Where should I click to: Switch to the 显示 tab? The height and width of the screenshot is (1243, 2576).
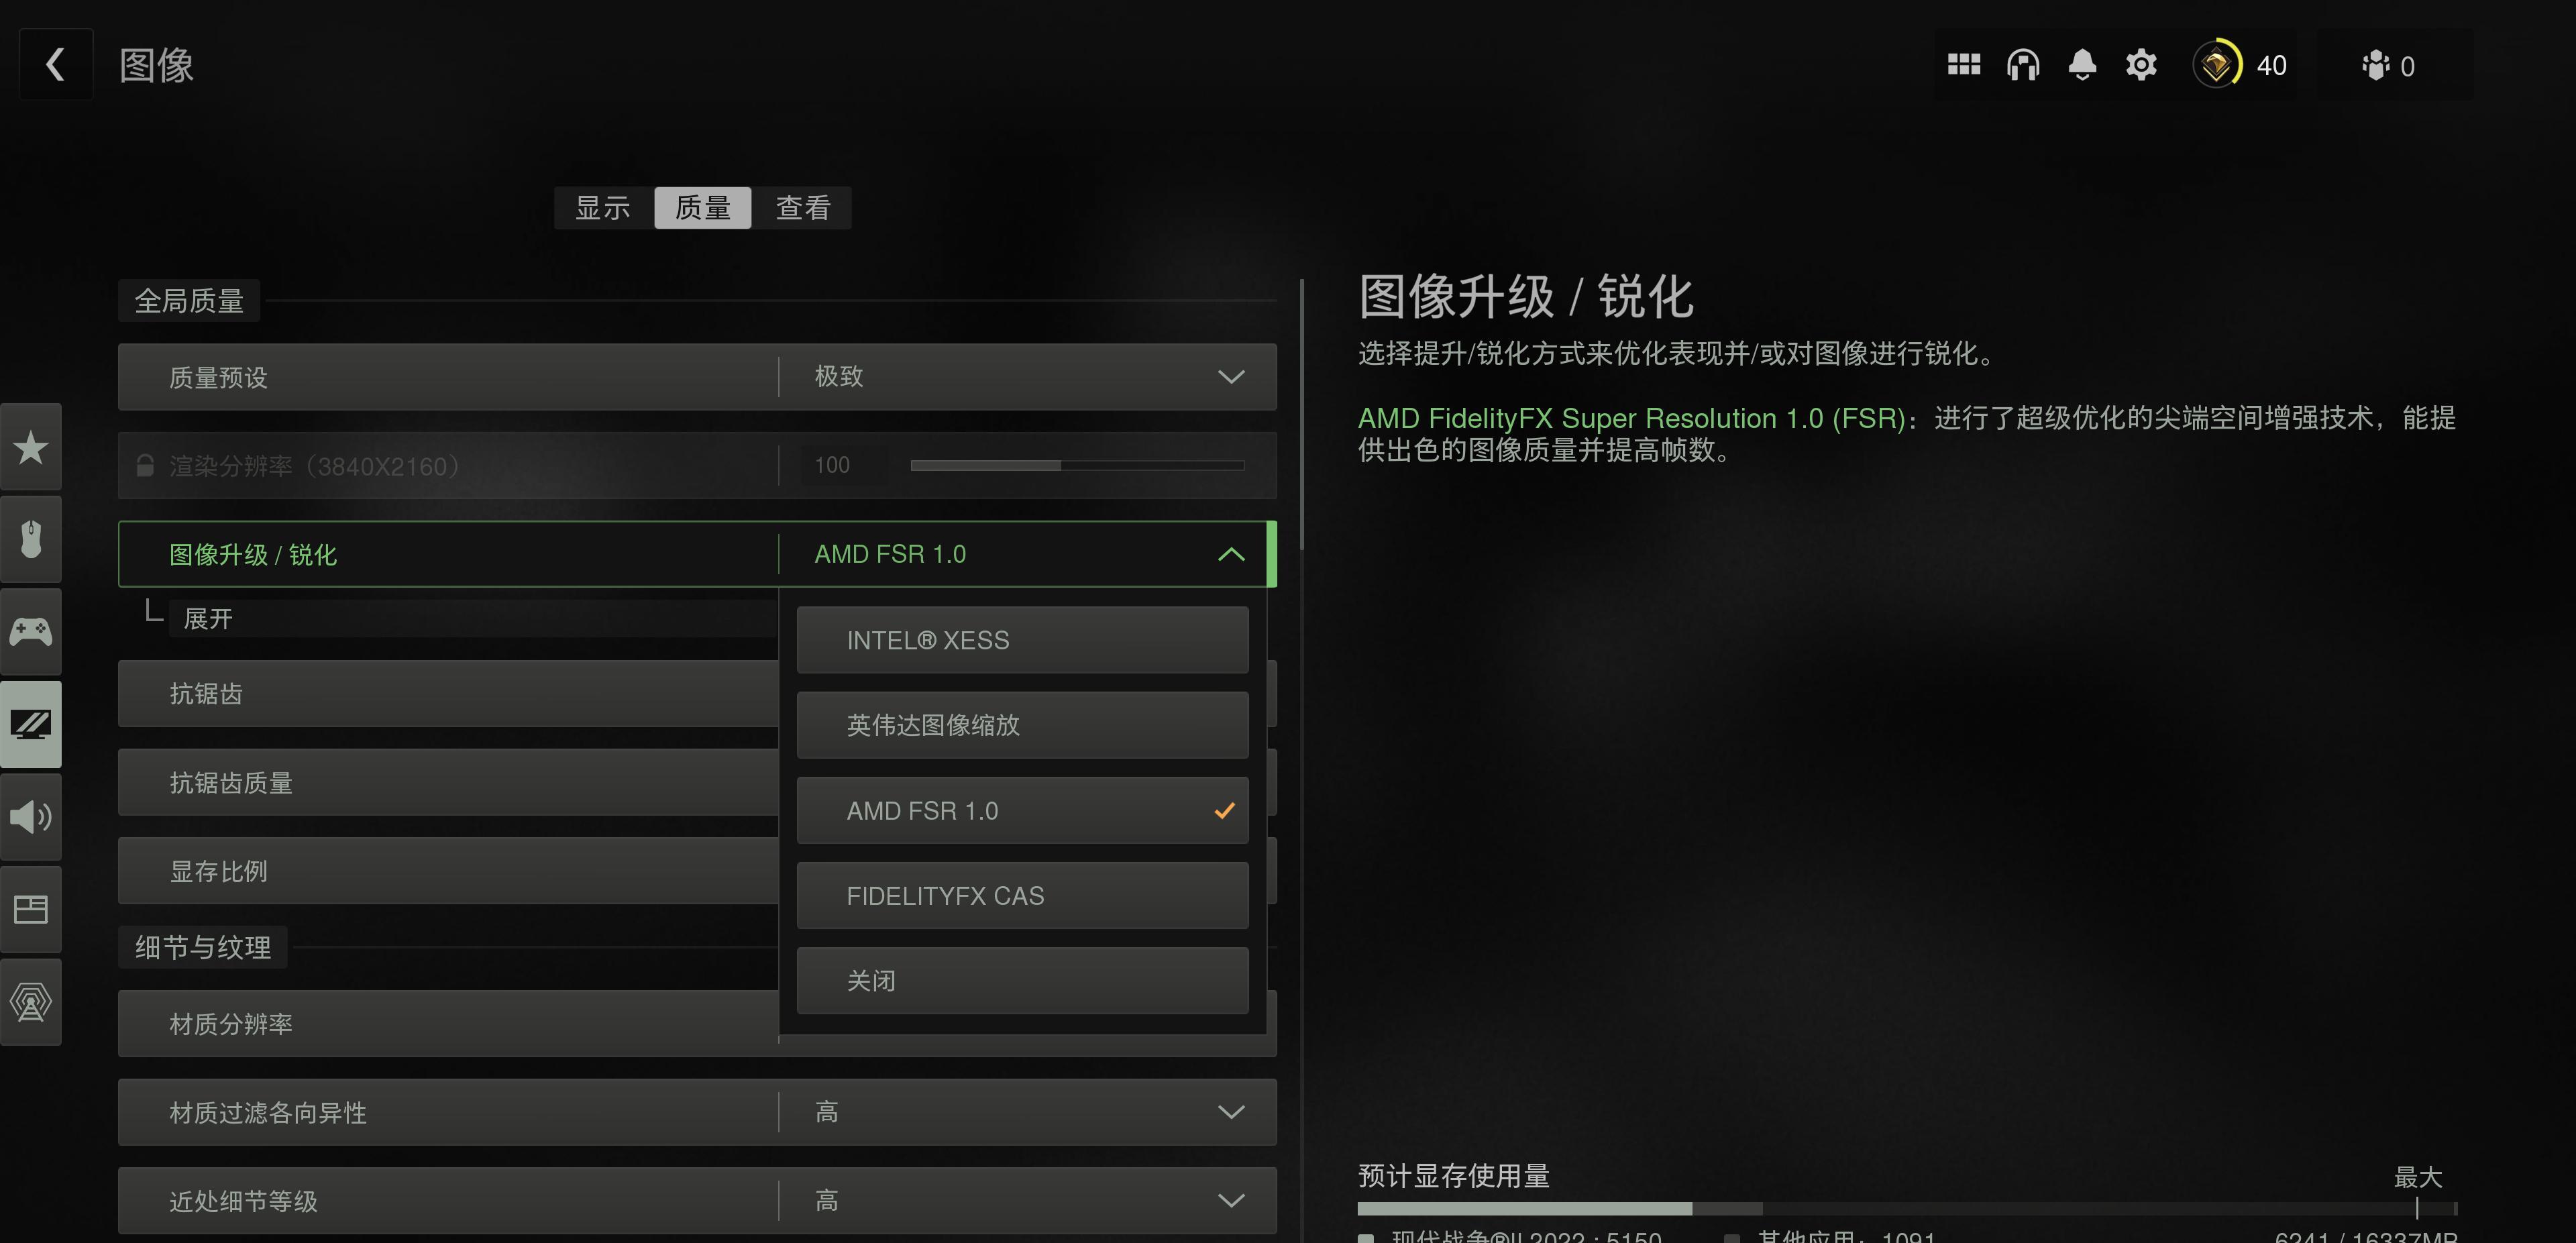(603, 208)
